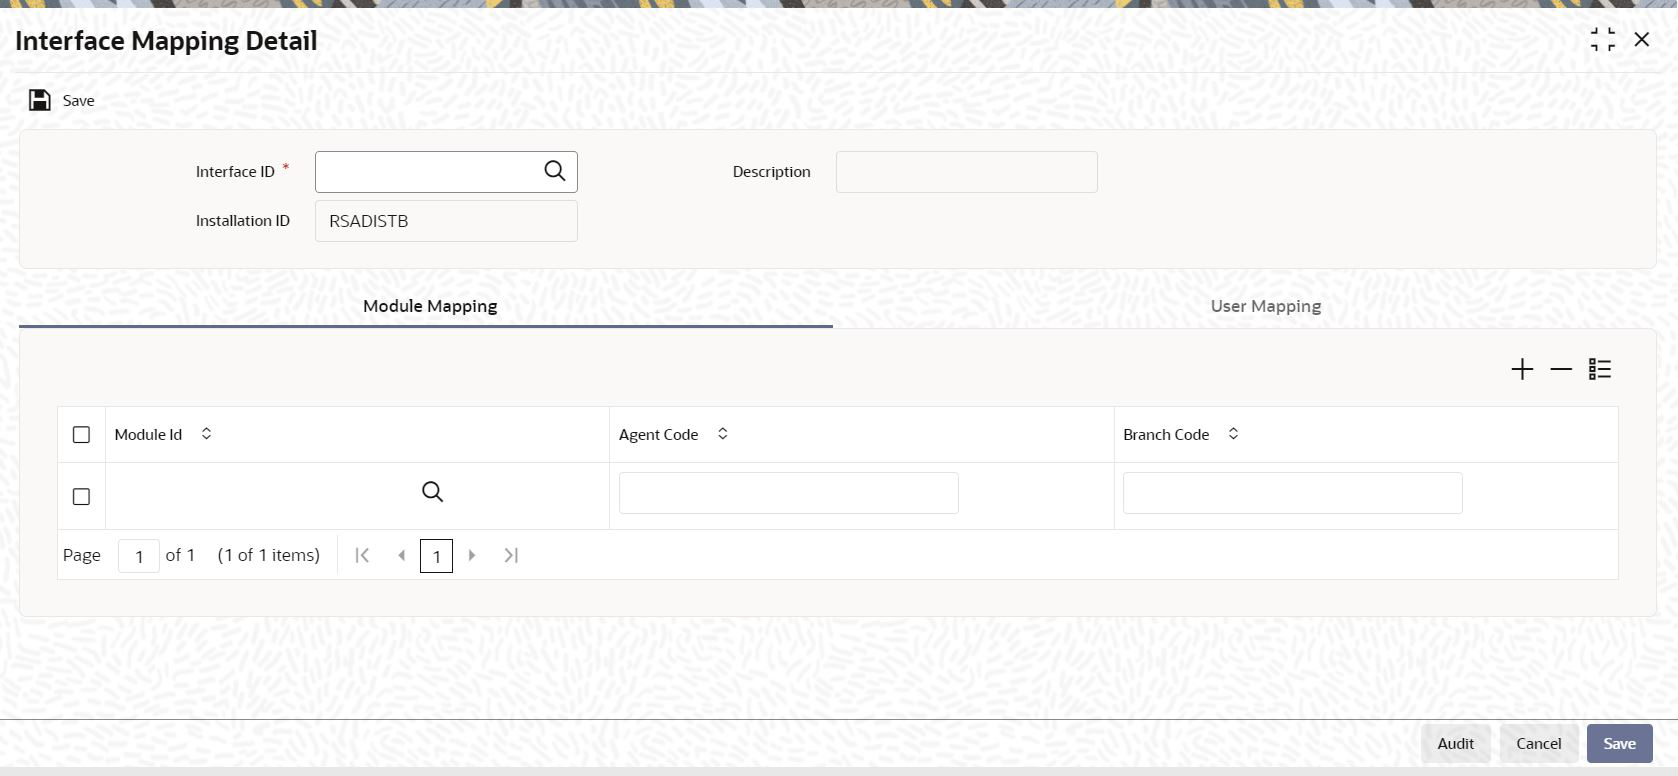
Task: Click the floppy disk Save icon
Action: (x=40, y=100)
